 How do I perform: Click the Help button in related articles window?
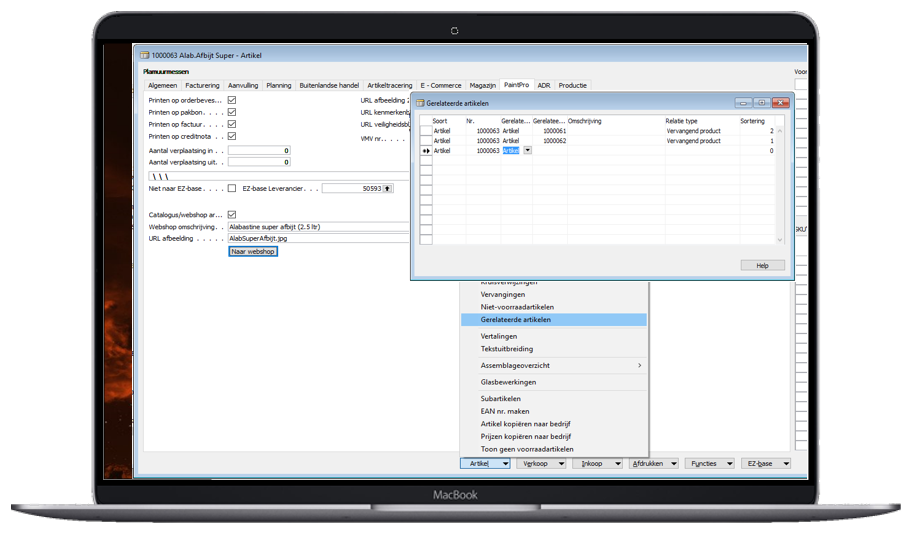(762, 265)
